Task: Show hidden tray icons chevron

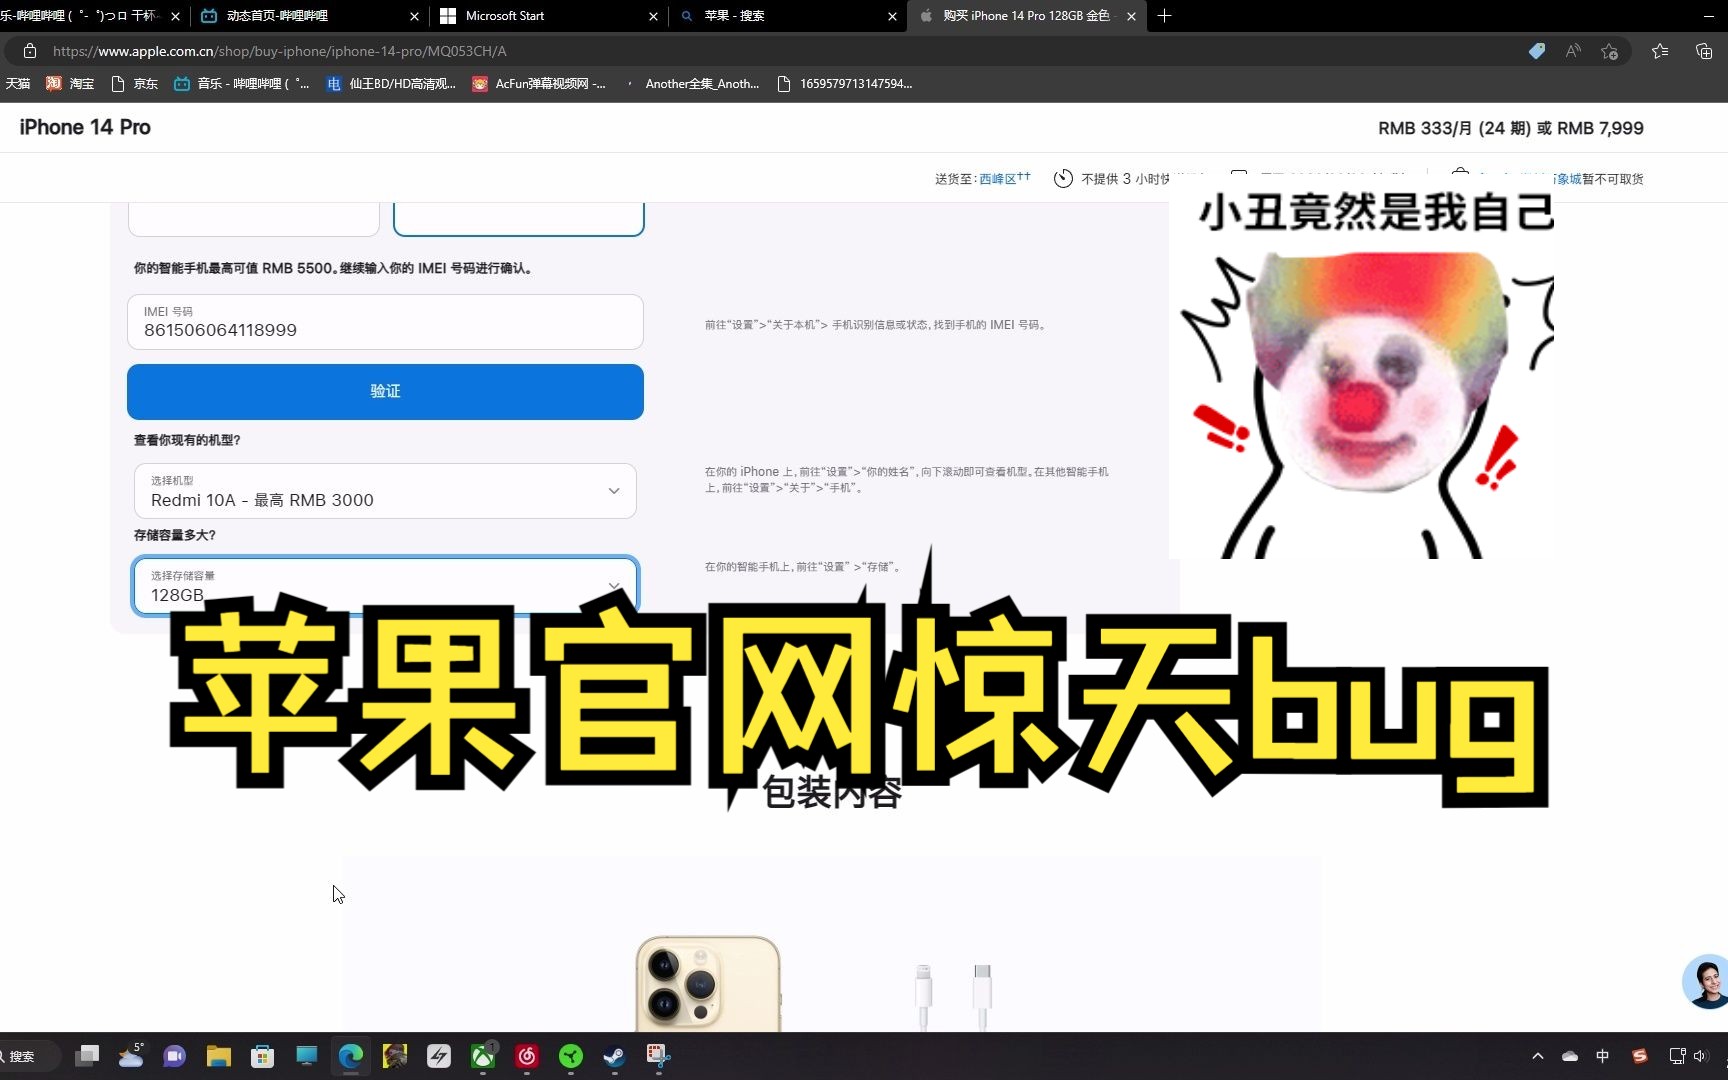Action: (x=1538, y=1056)
